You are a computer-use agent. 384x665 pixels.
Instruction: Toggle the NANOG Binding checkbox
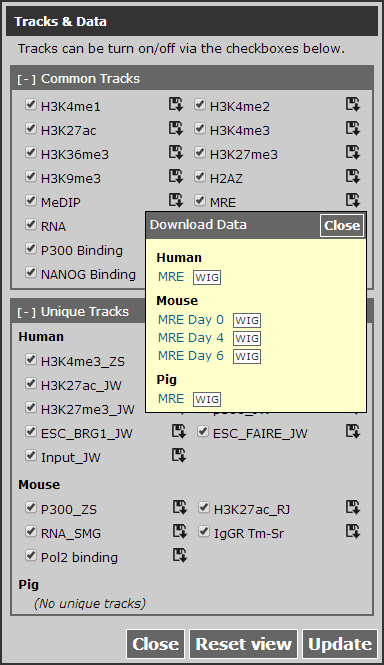31,272
